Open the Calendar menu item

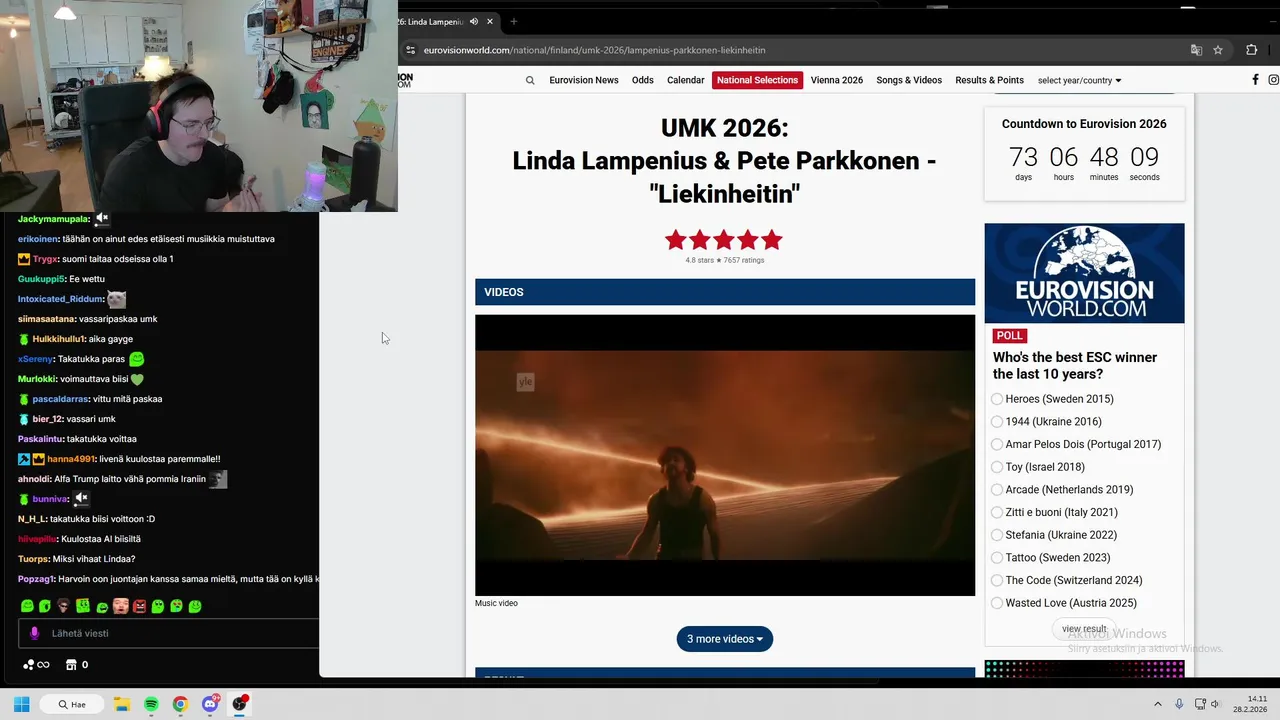686,80
